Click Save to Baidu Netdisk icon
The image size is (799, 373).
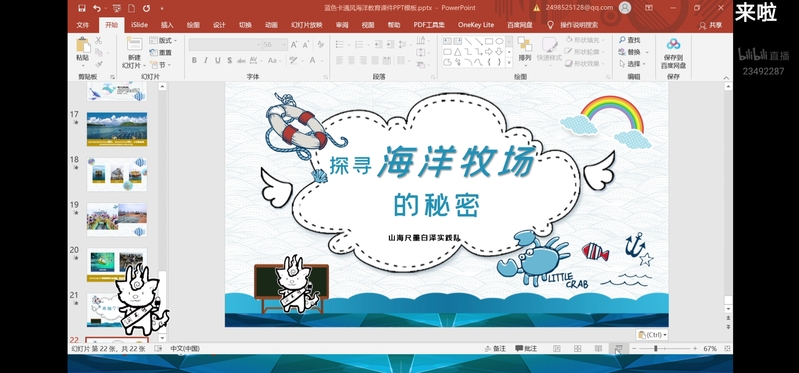point(673,45)
